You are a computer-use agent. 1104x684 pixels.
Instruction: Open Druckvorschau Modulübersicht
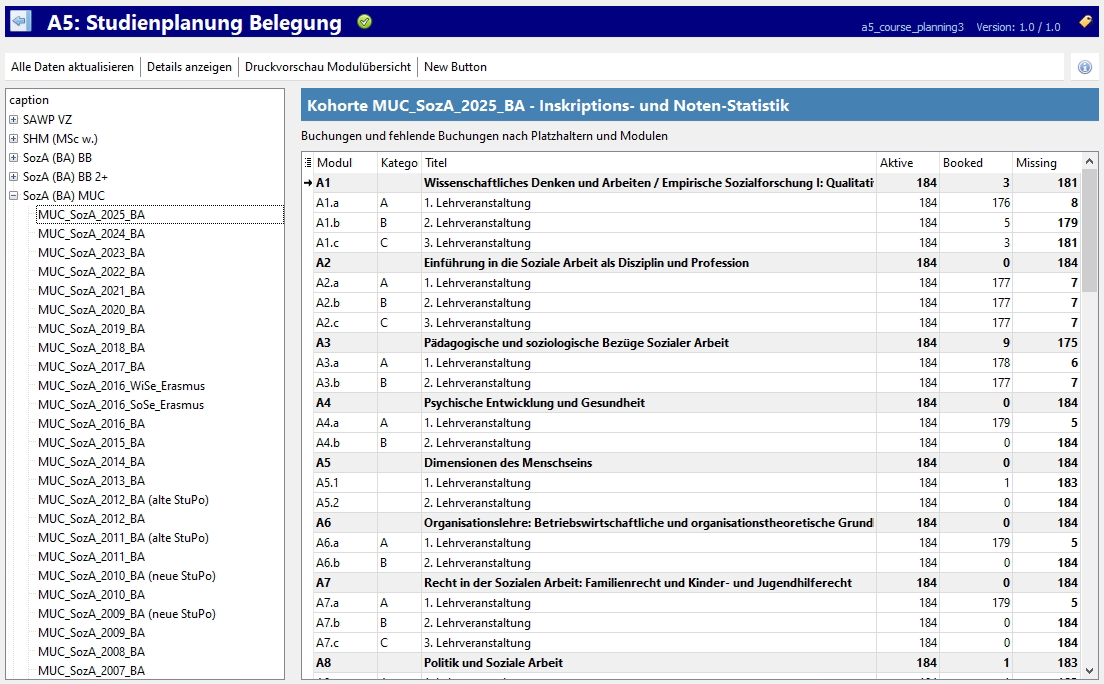click(328, 67)
